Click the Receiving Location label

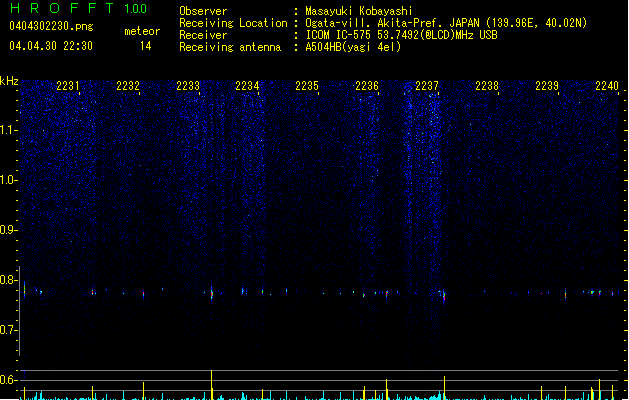233,23
